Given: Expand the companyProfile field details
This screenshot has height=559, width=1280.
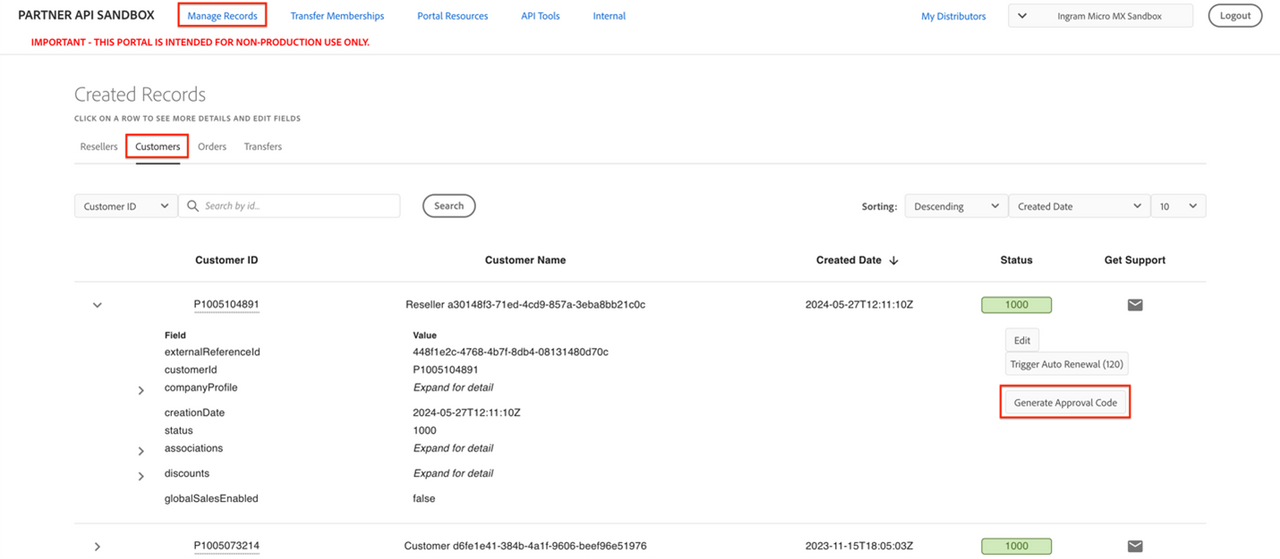Looking at the screenshot, I should (141, 390).
